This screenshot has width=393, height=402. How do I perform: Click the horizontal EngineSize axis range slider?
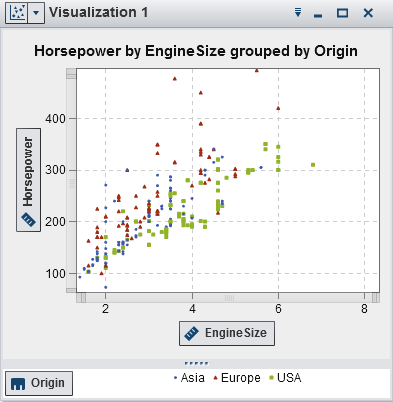pyautogui.click(x=228, y=298)
